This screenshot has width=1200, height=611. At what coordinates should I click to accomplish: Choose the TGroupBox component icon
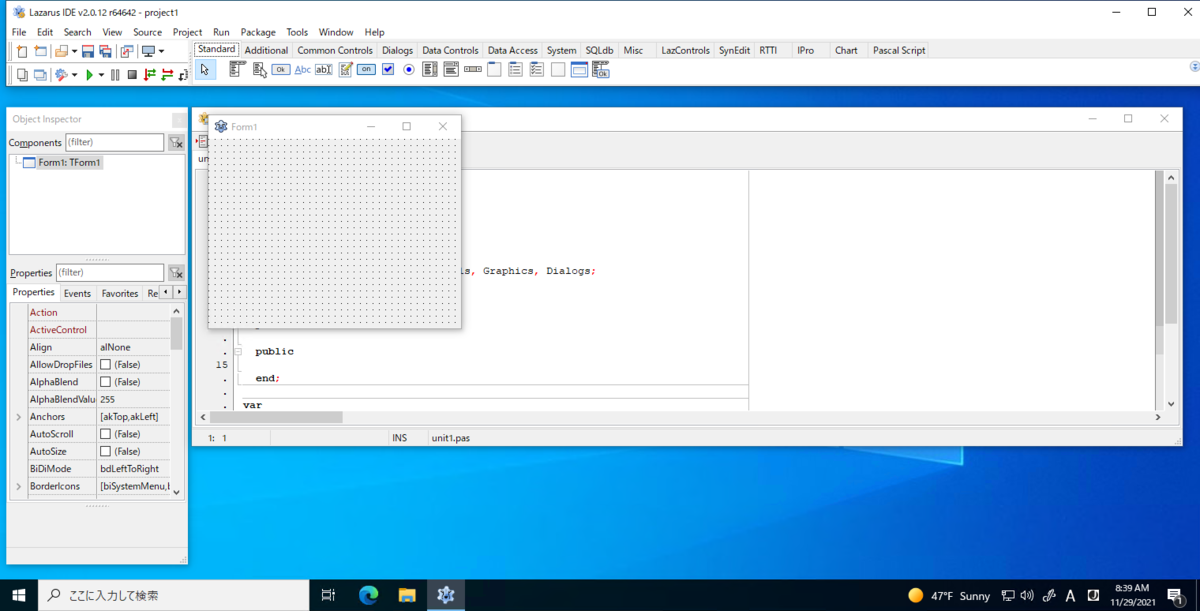494,70
